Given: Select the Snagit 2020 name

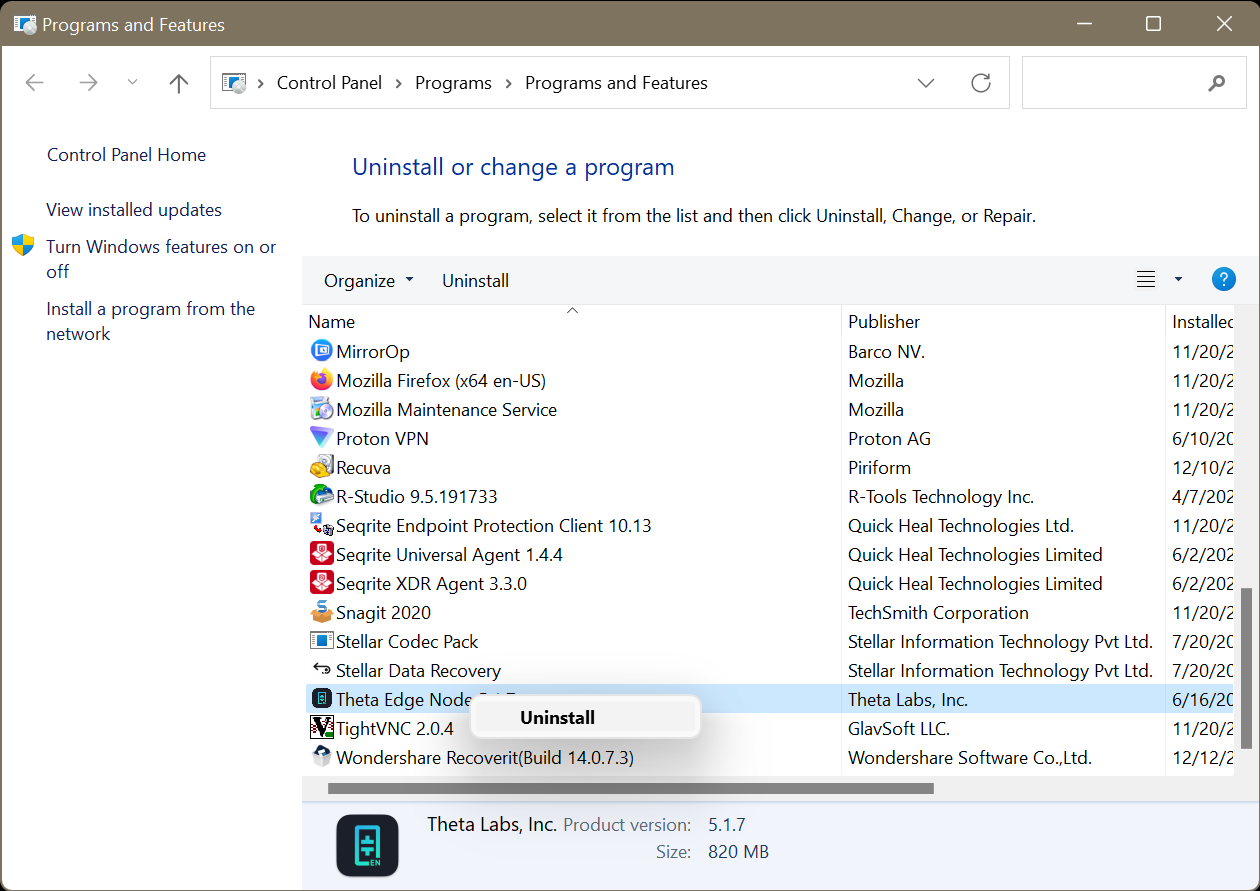Looking at the screenshot, I should (x=383, y=612).
